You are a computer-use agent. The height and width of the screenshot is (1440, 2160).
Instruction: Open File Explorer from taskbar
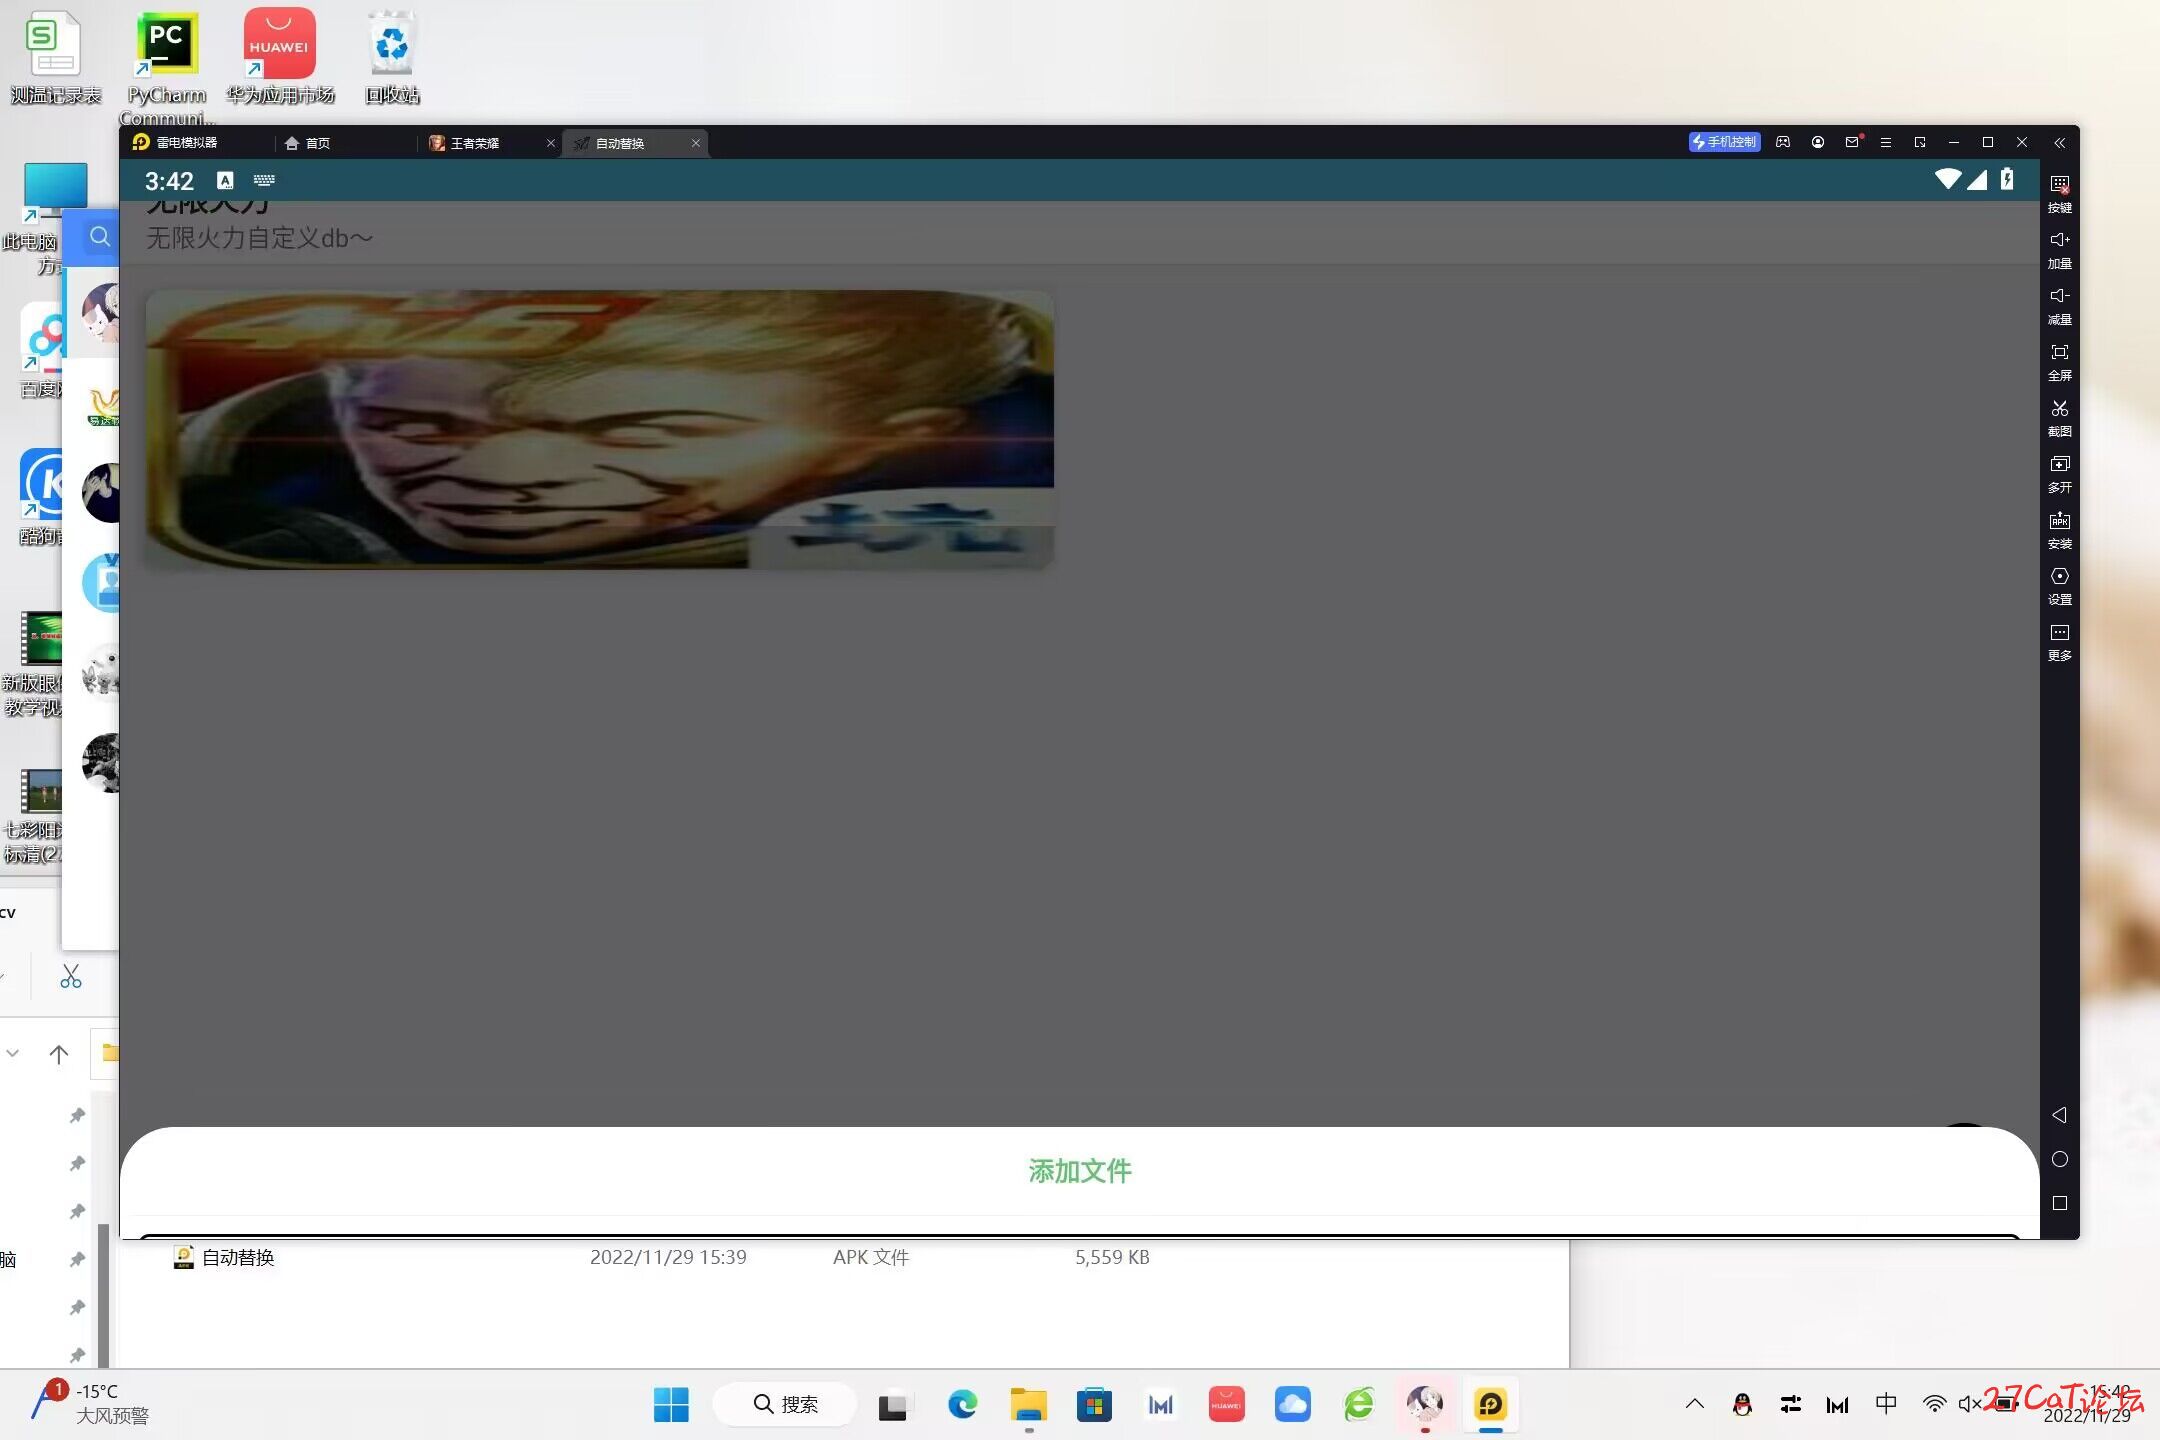(x=1028, y=1404)
